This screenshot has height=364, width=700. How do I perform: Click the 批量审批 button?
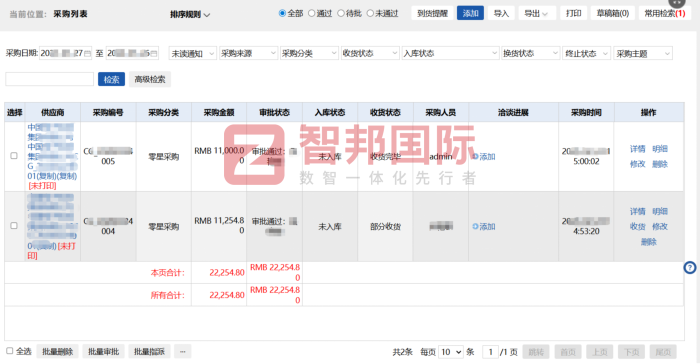104,351
